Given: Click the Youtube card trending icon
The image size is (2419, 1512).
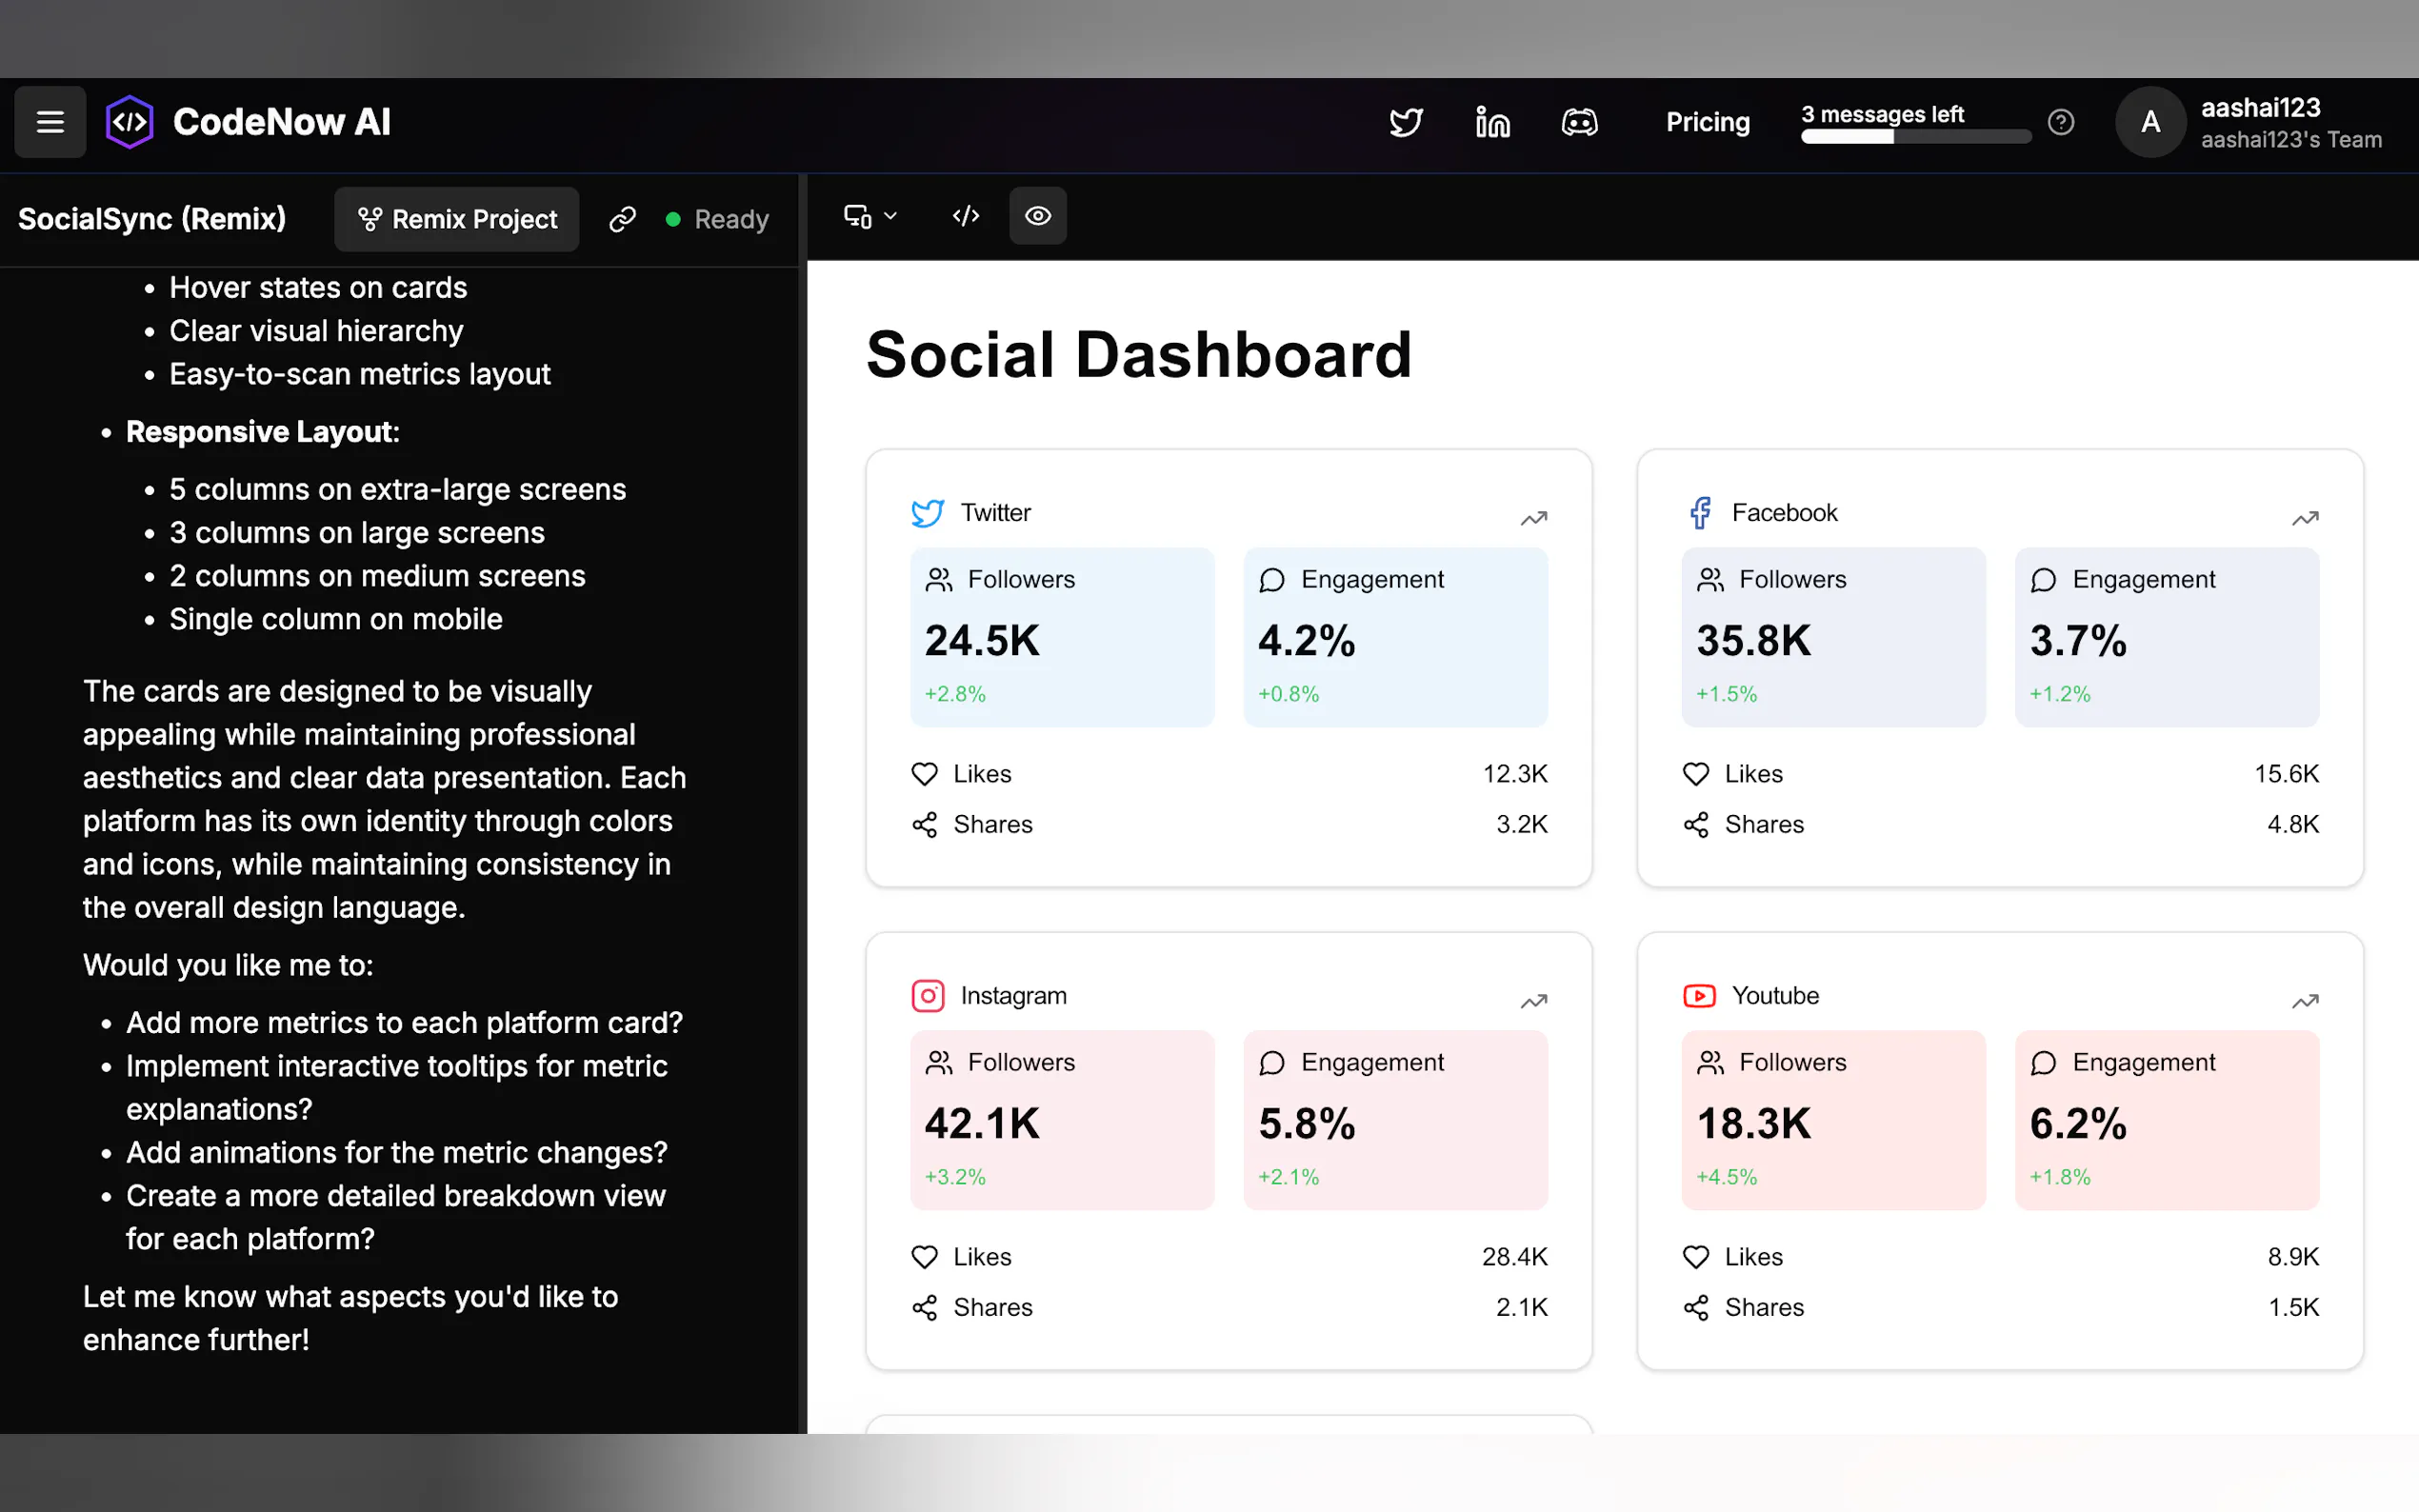Looking at the screenshot, I should point(2304,1001).
